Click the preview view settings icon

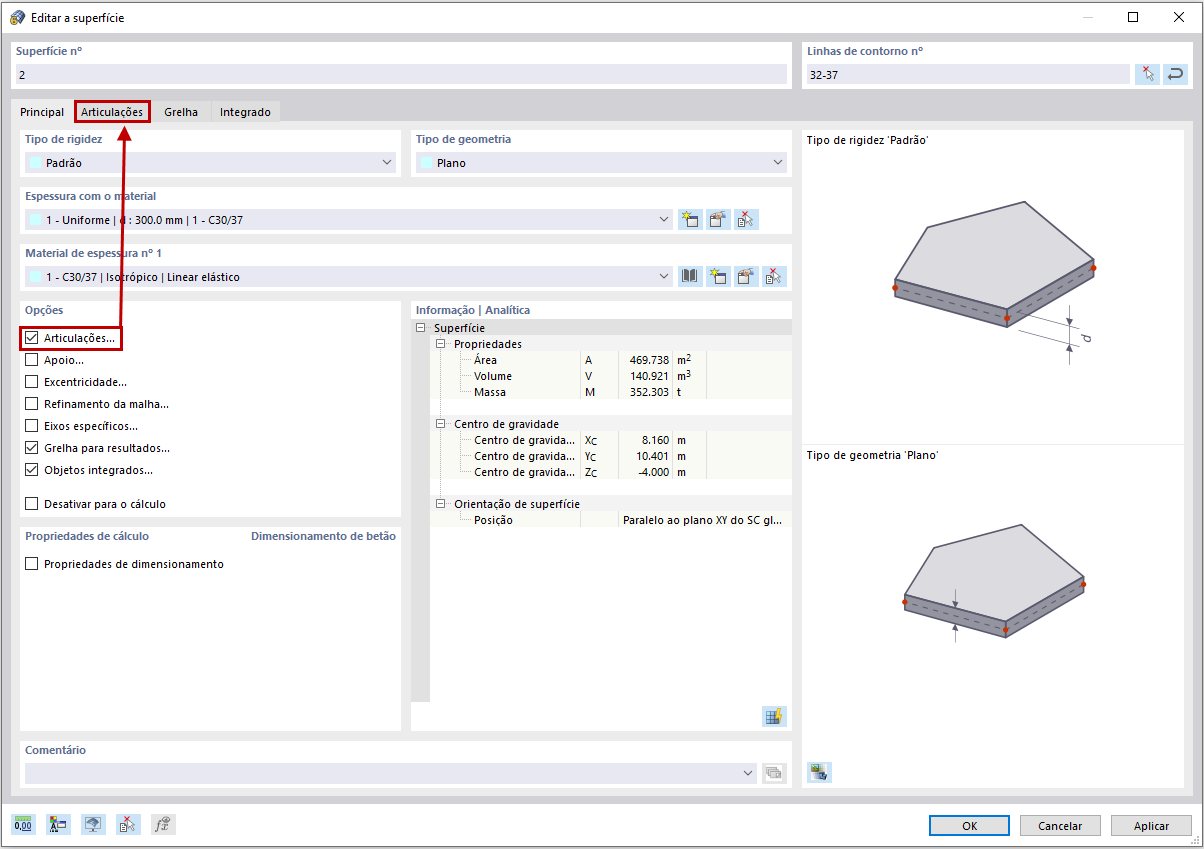click(x=820, y=772)
